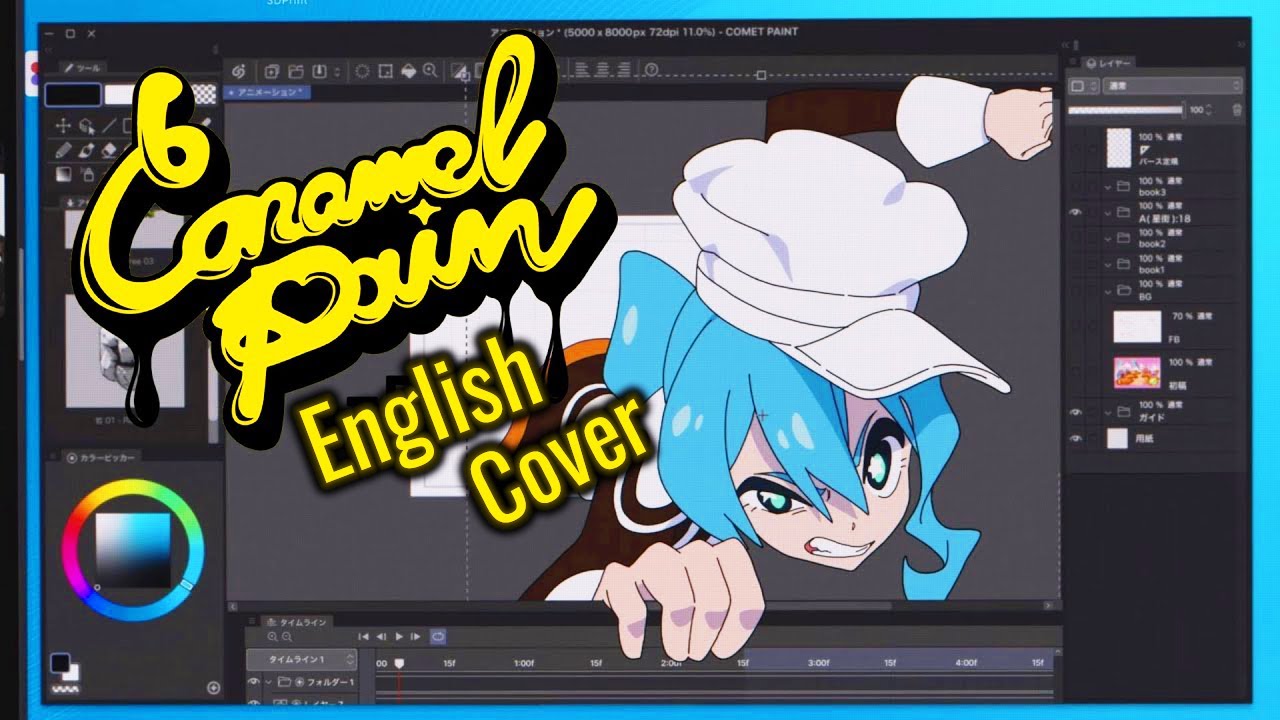This screenshot has width=1280, height=720.
Task: Delete layer with the trash icon
Action: 1237,110
